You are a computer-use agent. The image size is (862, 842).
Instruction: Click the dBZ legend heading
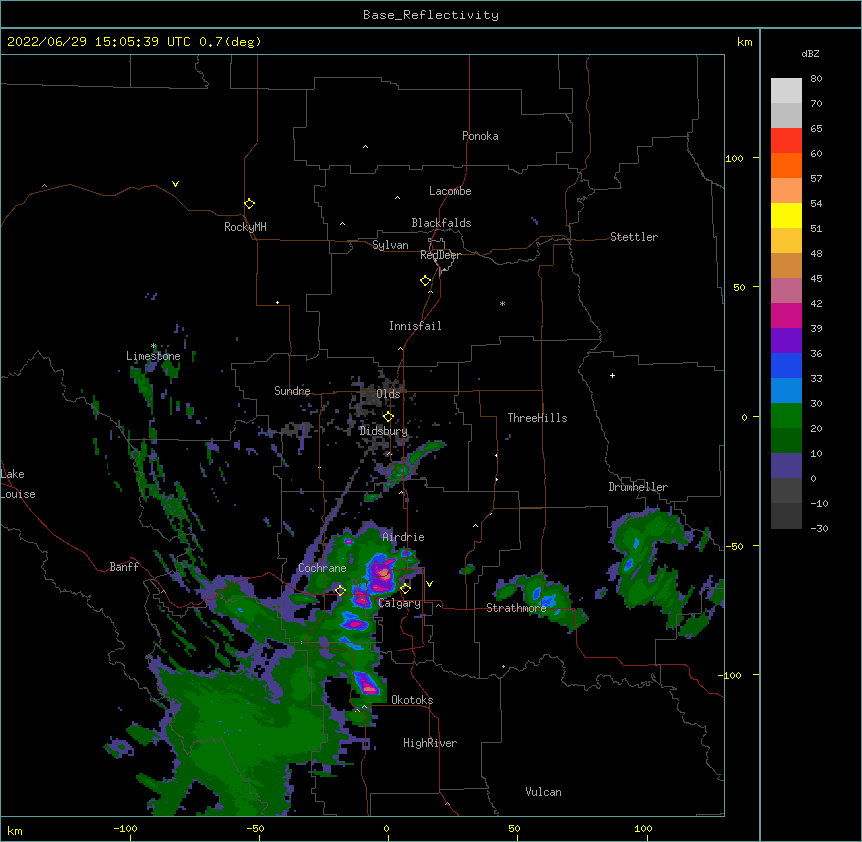810,53
